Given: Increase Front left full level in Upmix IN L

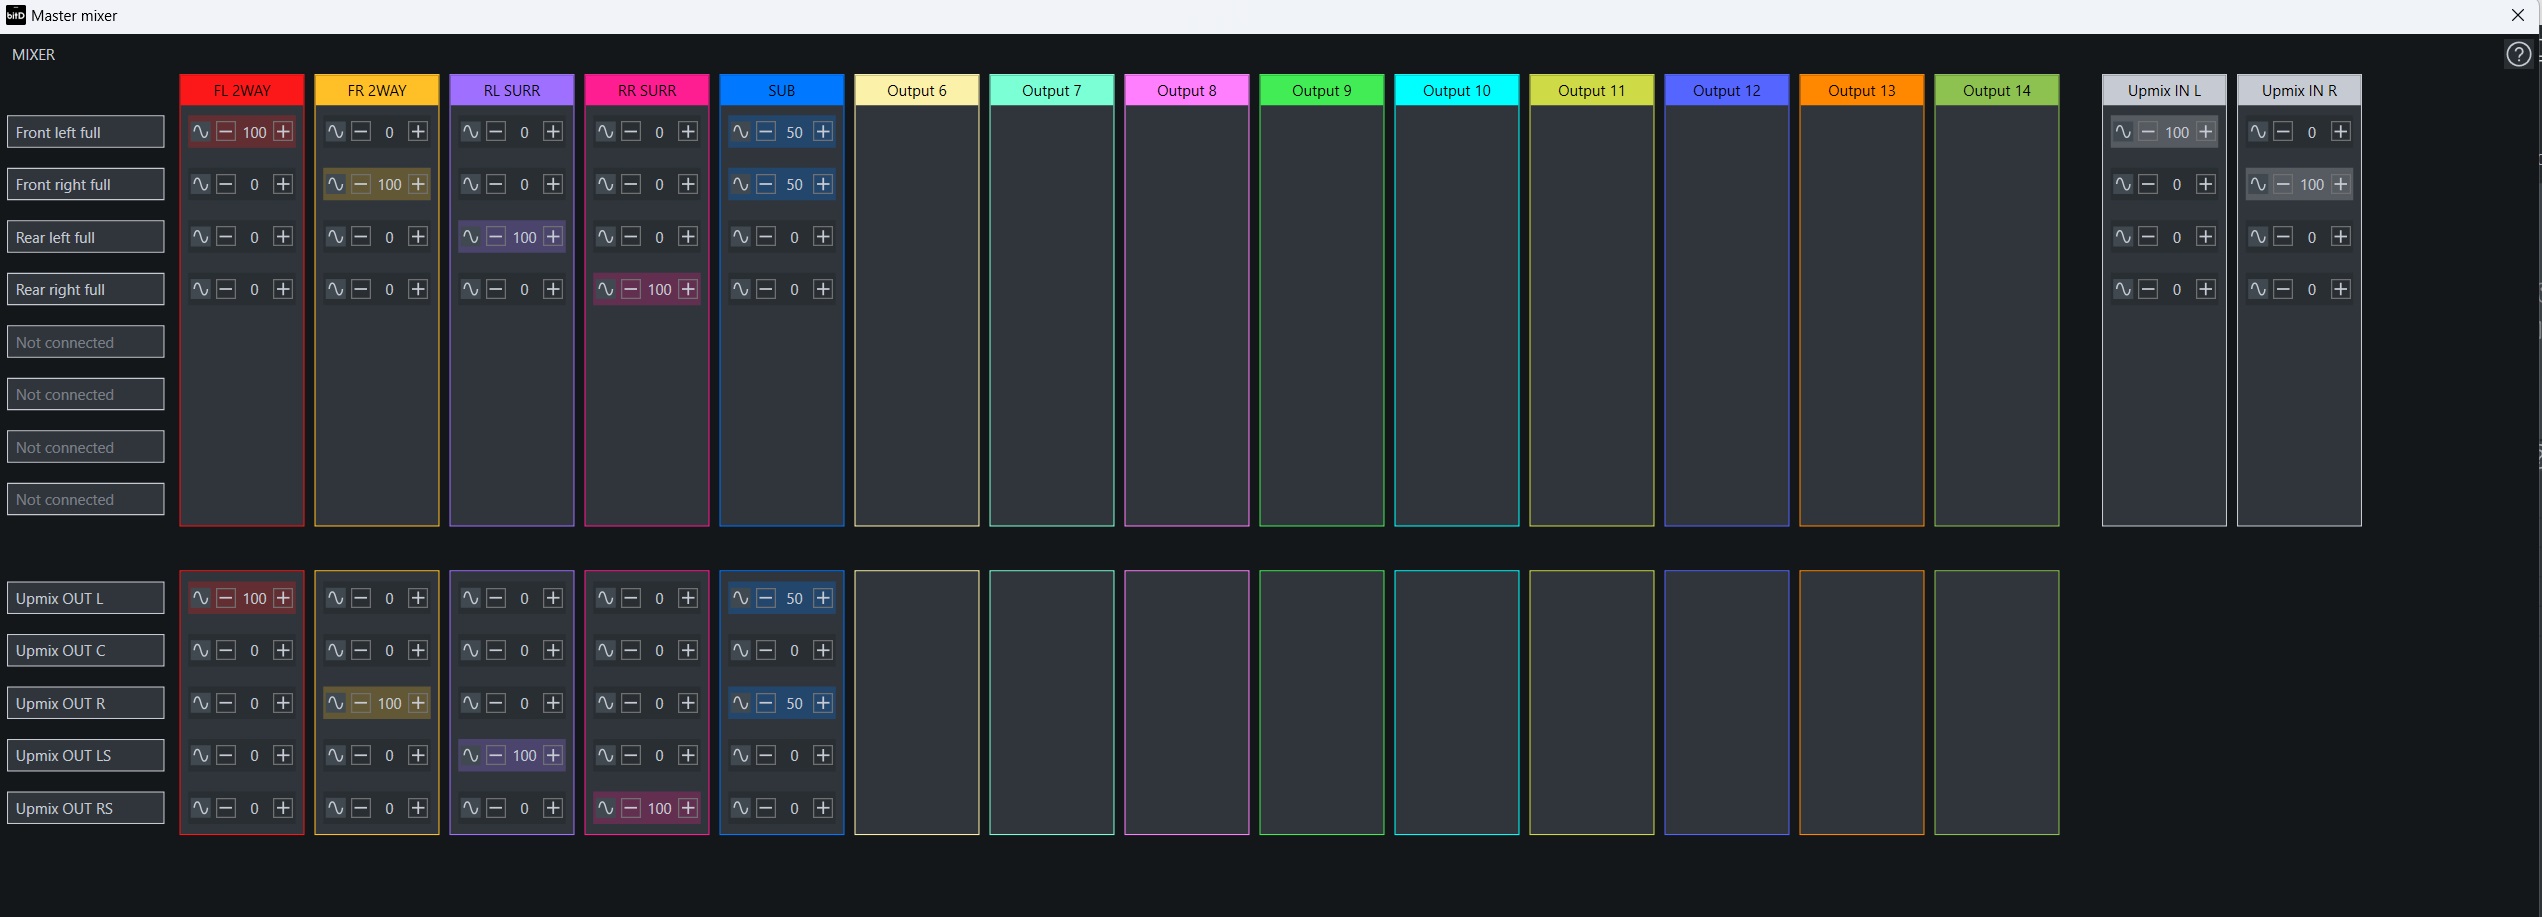Looking at the screenshot, I should pyautogui.click(x=2205, y=132).
